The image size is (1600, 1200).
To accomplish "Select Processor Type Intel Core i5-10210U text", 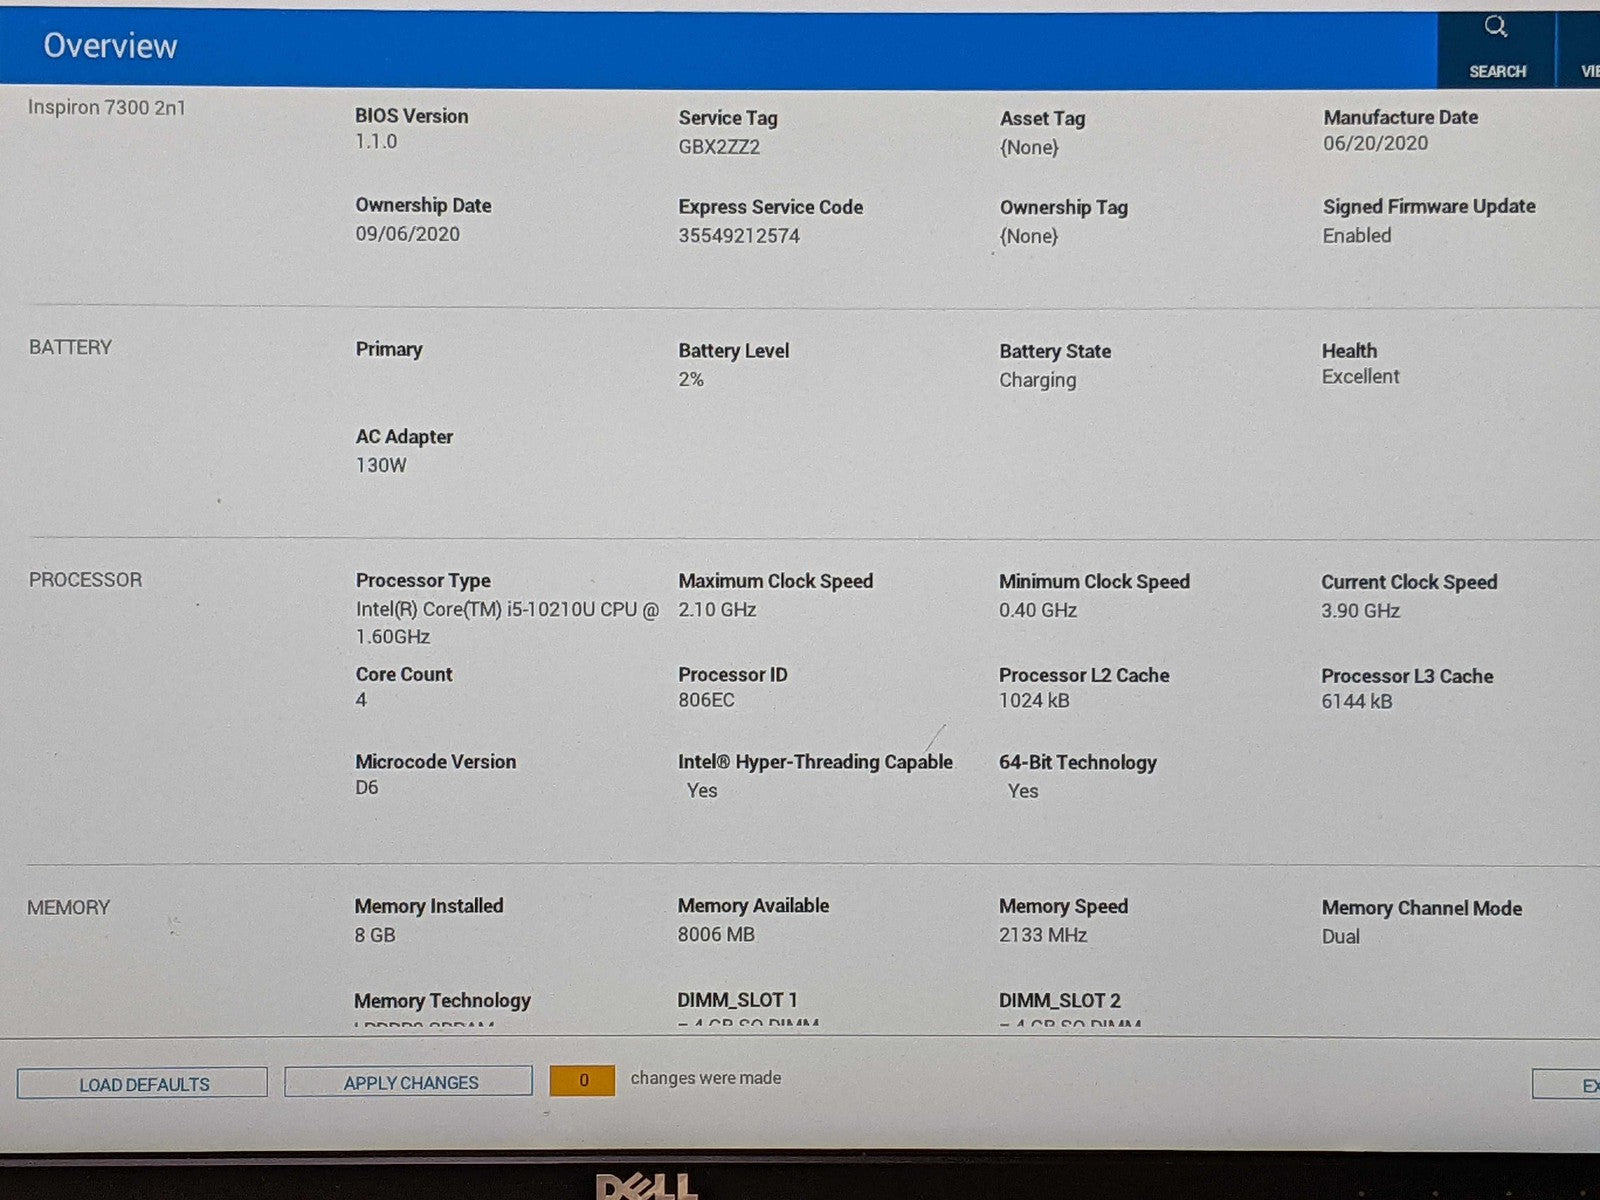I will (x=507, y=622).
